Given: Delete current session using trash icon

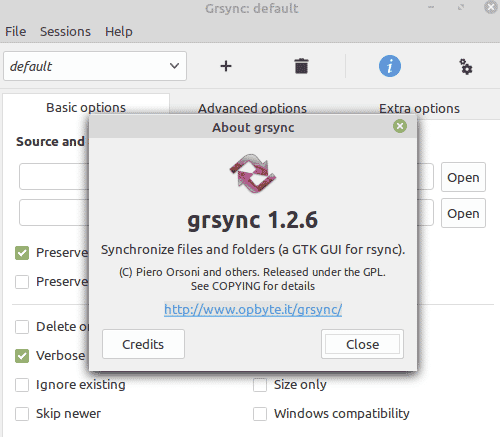Looking at the screenshot, I should coord(301,66).
